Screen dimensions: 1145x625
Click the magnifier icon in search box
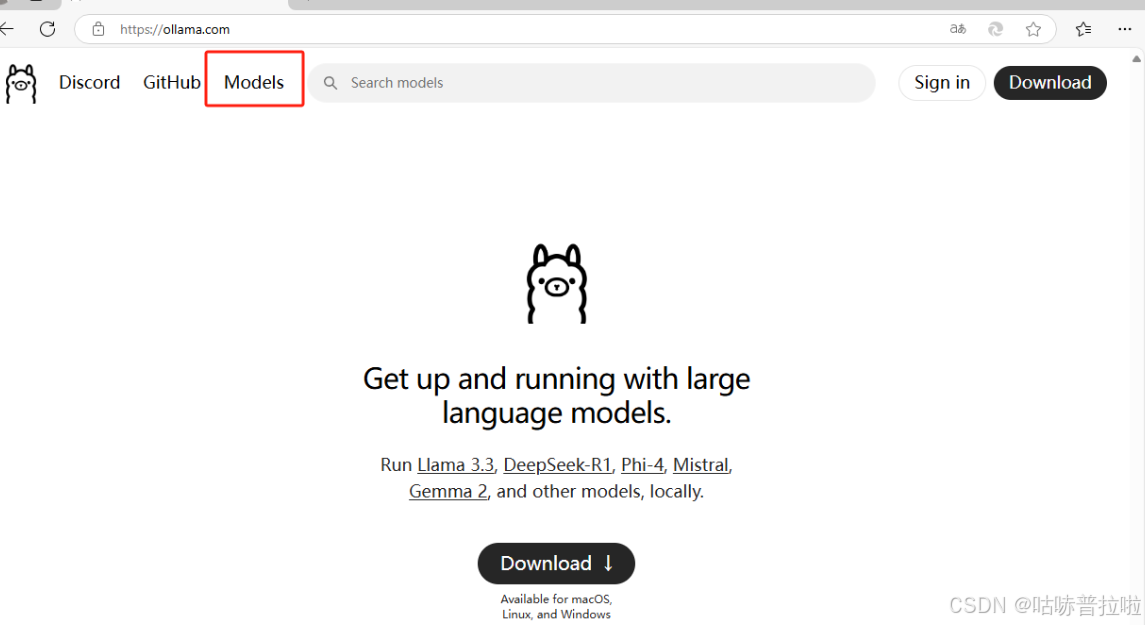click(331, 83)
